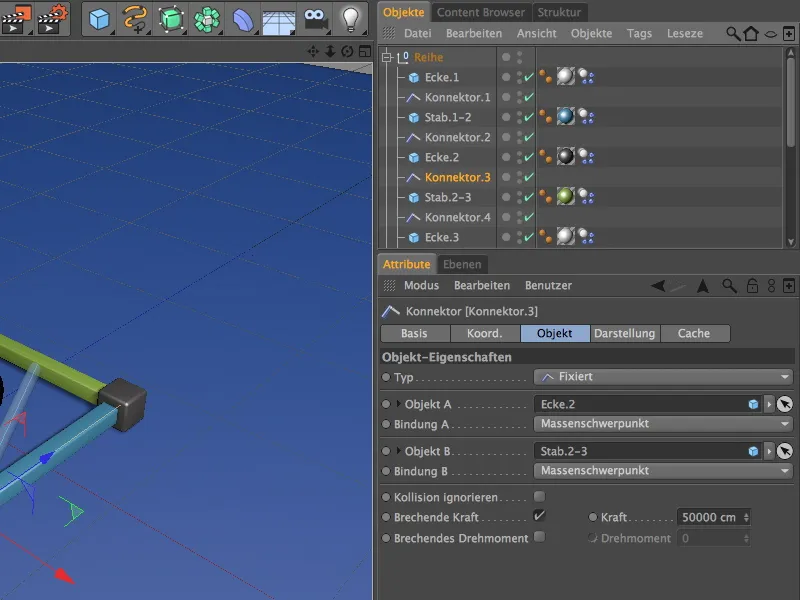Open the Benutzer menu
Image resolution: width=800 pixels, height=600 pixels.
[x=548, y=286]
